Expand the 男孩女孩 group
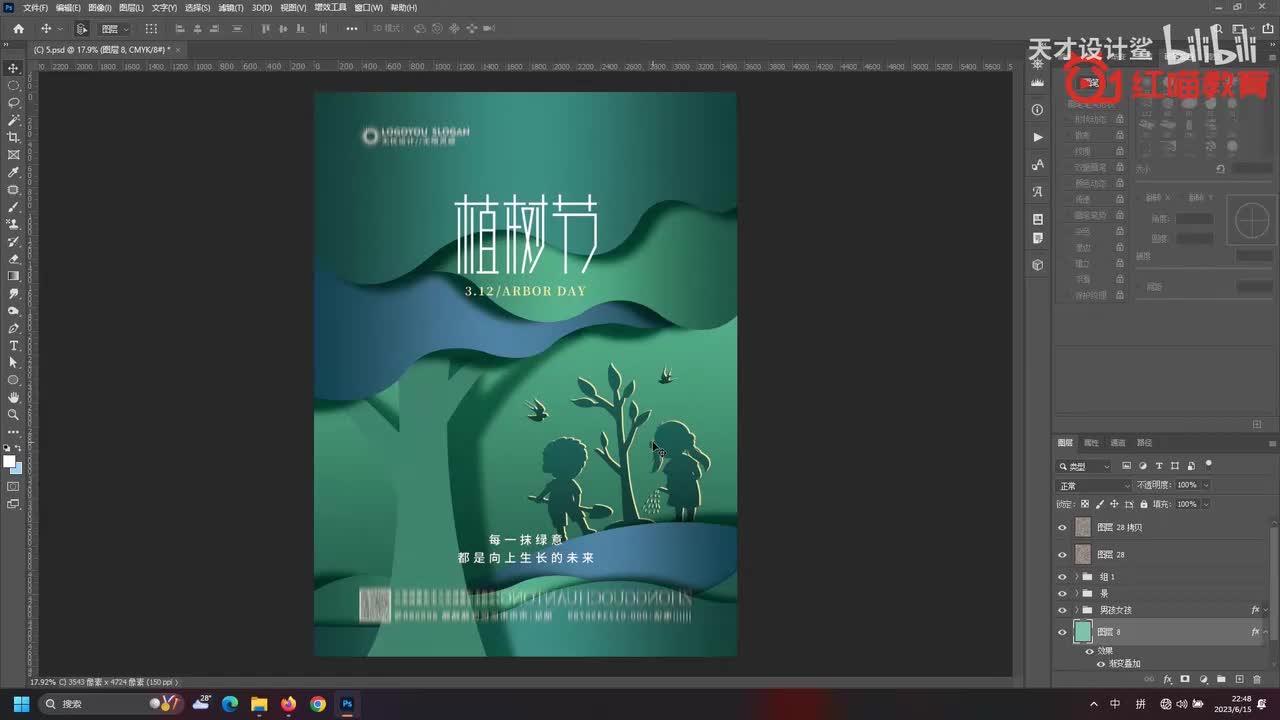1280x720 pixels. 1076,610
